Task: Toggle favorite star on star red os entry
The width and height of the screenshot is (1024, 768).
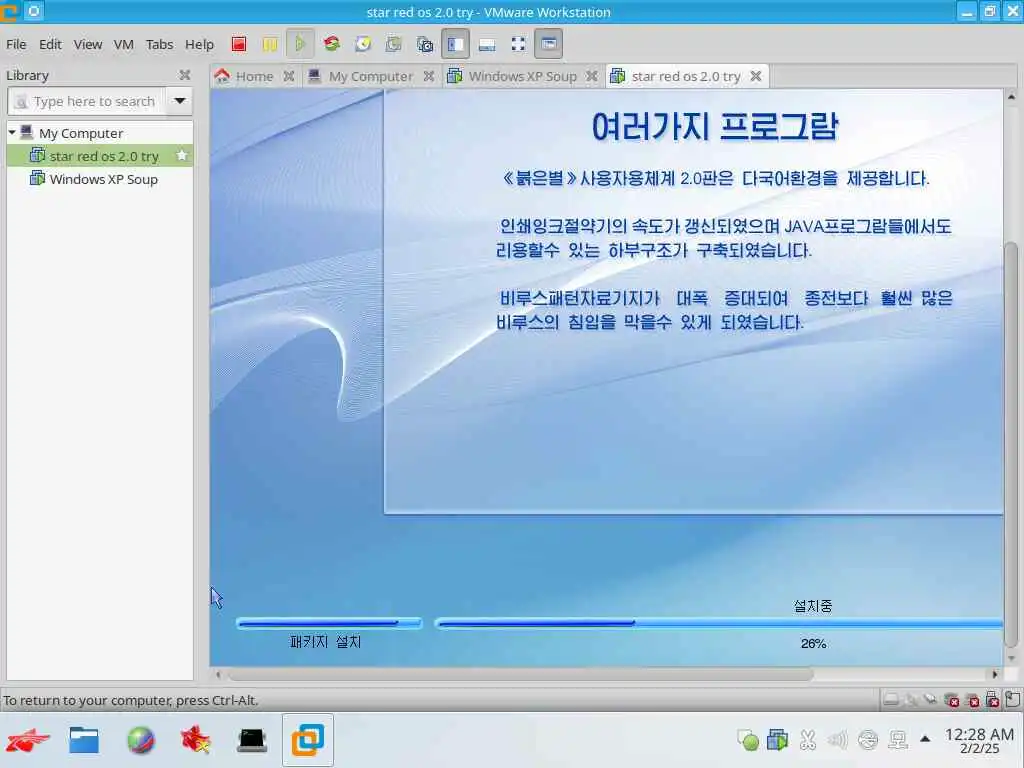Action: coord(182,155)
